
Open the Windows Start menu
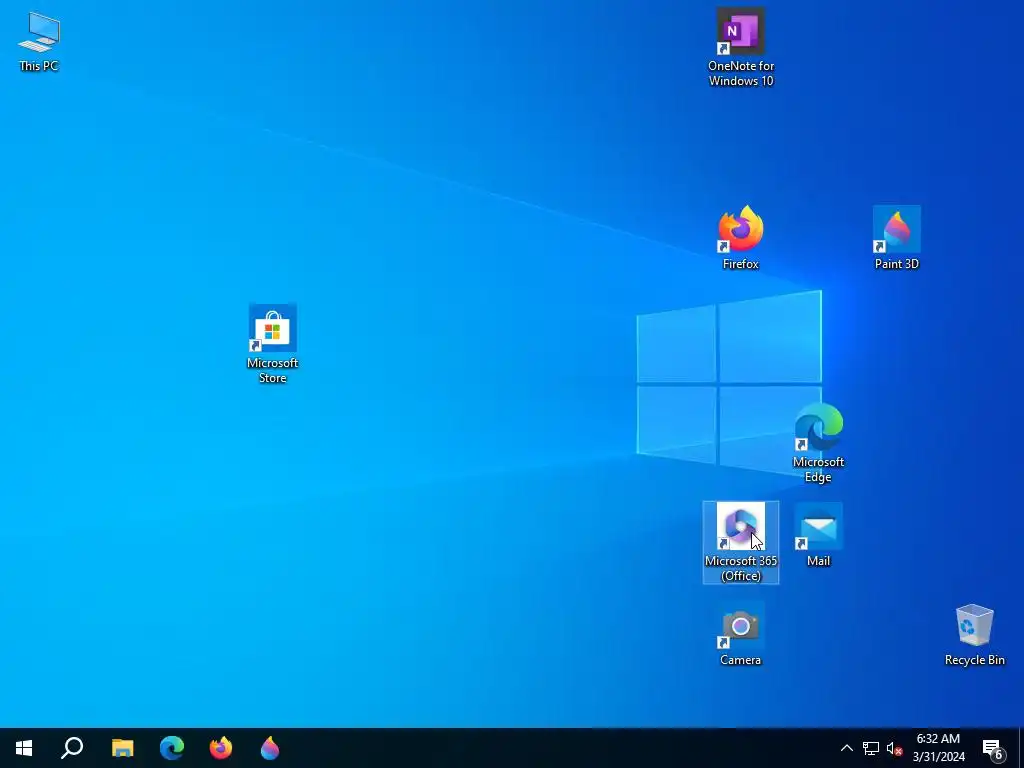coord(24,748)
